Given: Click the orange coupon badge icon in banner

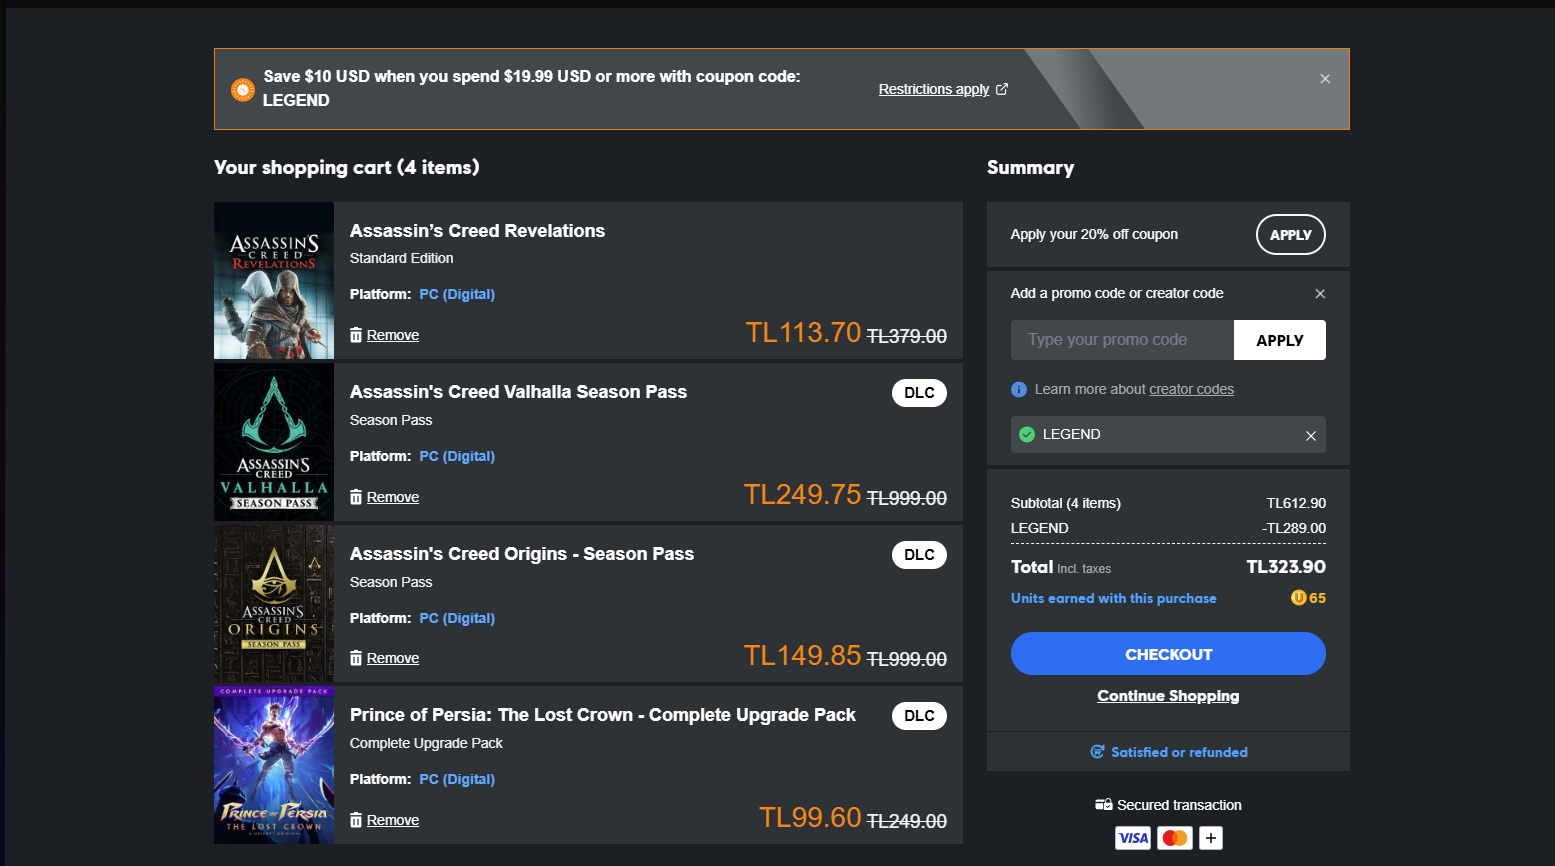Looking at the screenshot, I should [243, 89].
